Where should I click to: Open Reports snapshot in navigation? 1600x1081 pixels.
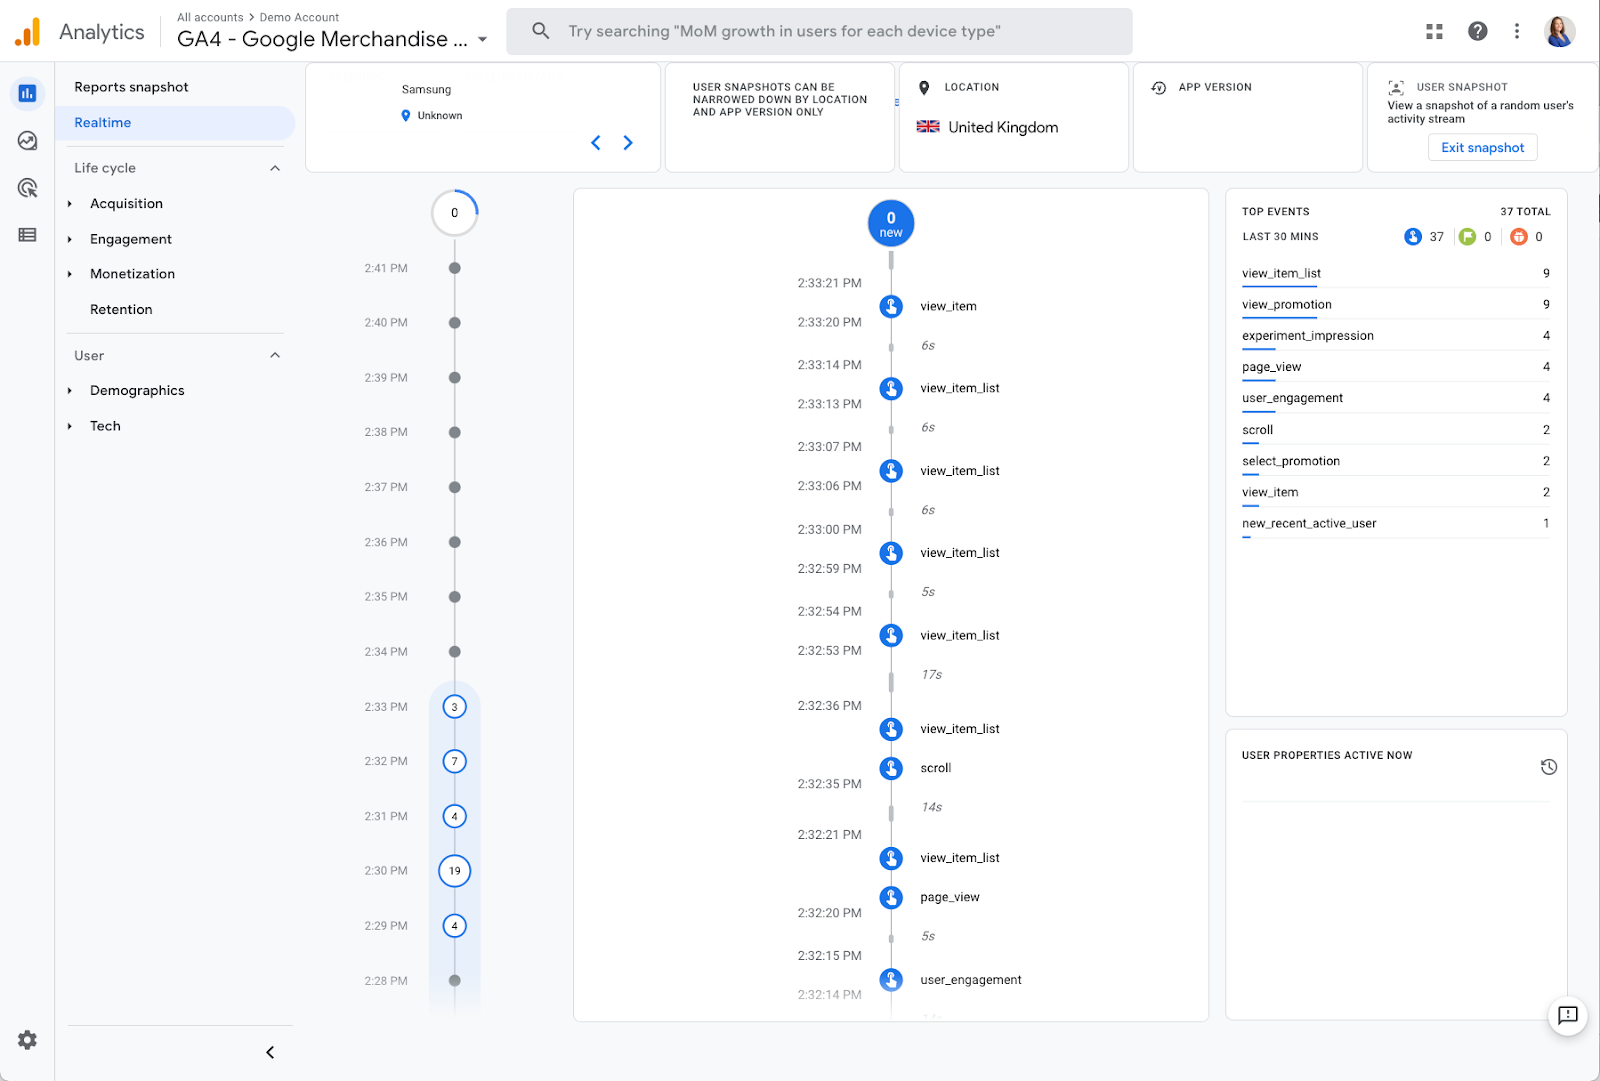pos(131,87)
